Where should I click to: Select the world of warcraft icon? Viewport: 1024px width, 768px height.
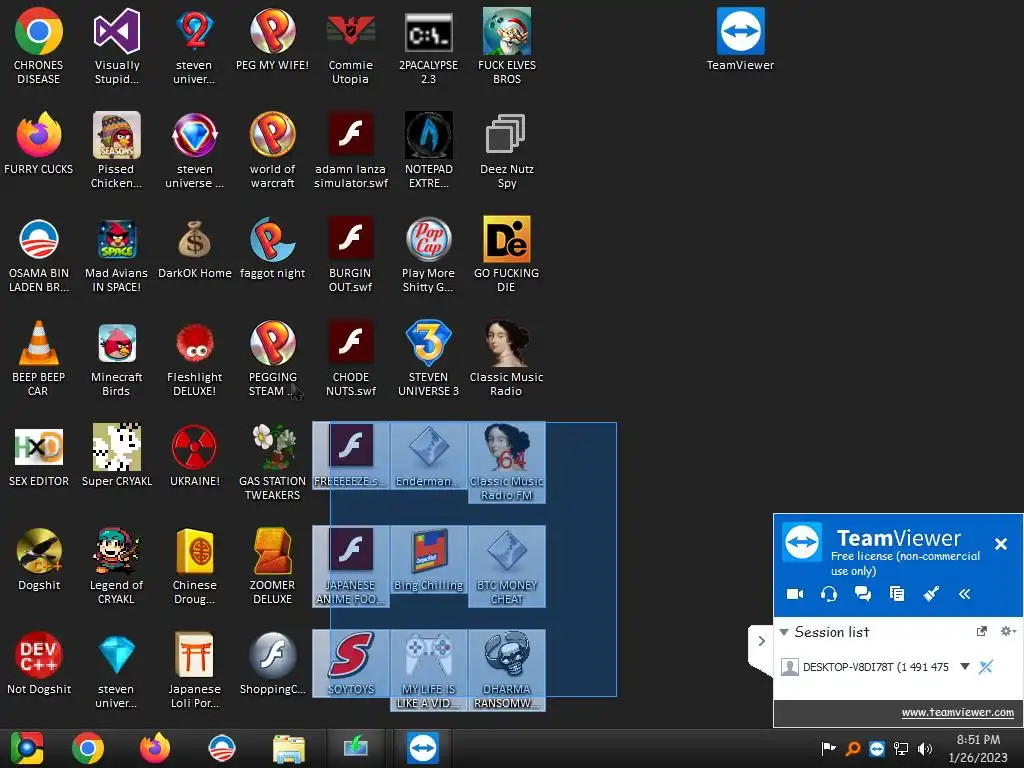[272, 150]
